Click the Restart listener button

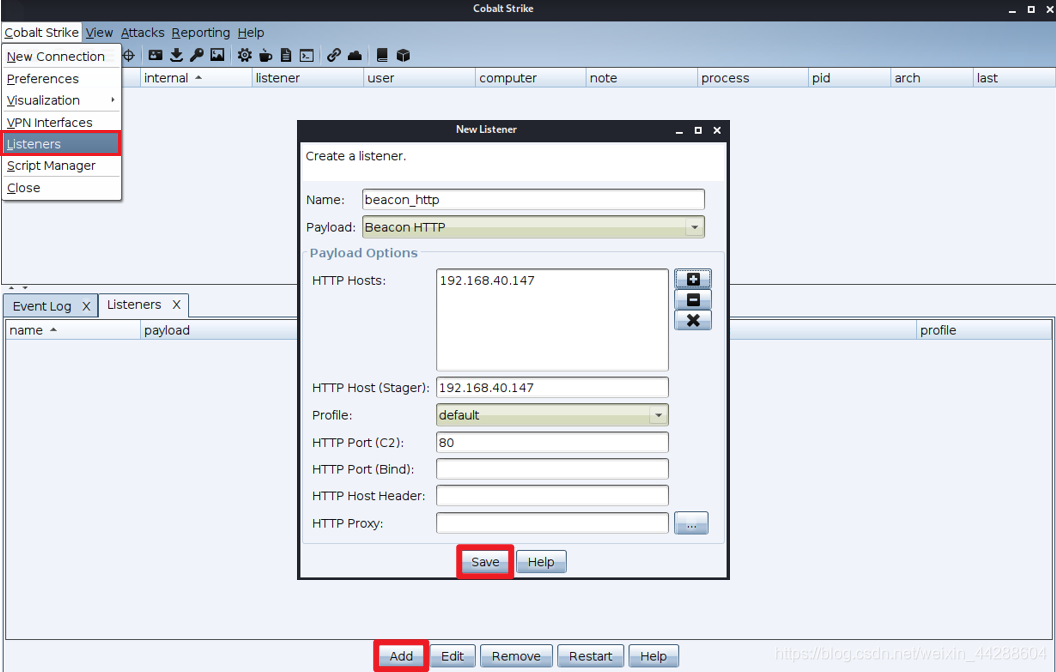591,656
